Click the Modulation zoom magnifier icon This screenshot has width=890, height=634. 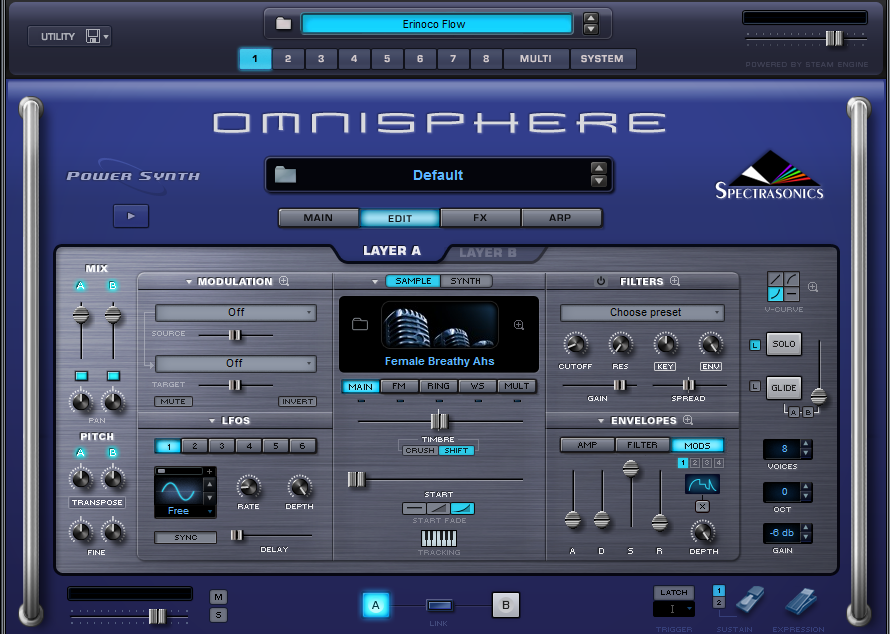tap(284, 282)
